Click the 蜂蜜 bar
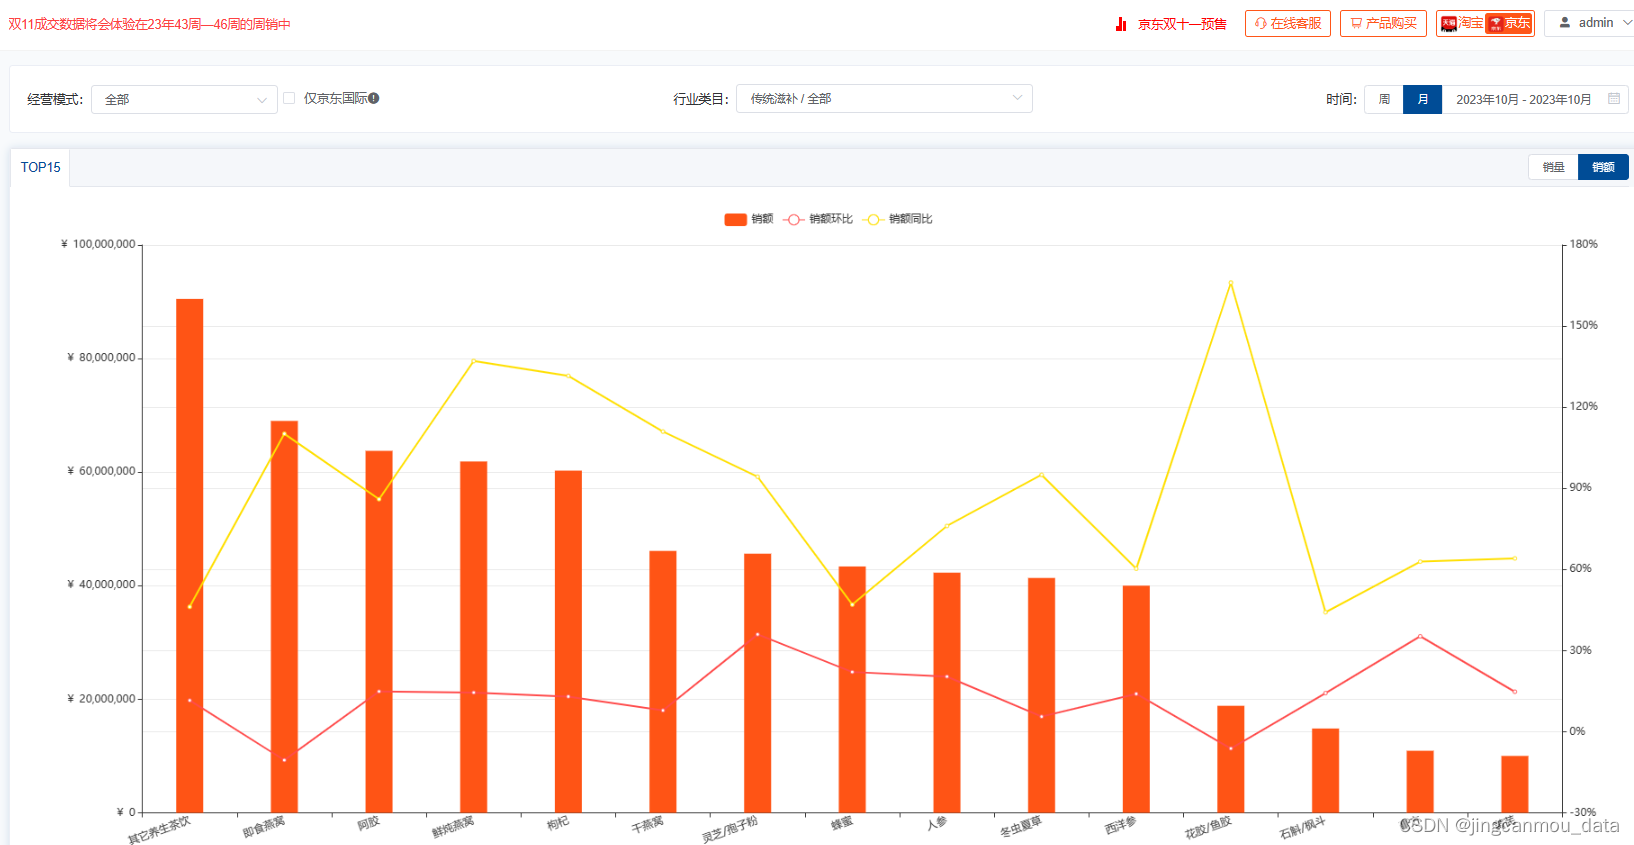1634x845 pixels. [x=852, y=689]
